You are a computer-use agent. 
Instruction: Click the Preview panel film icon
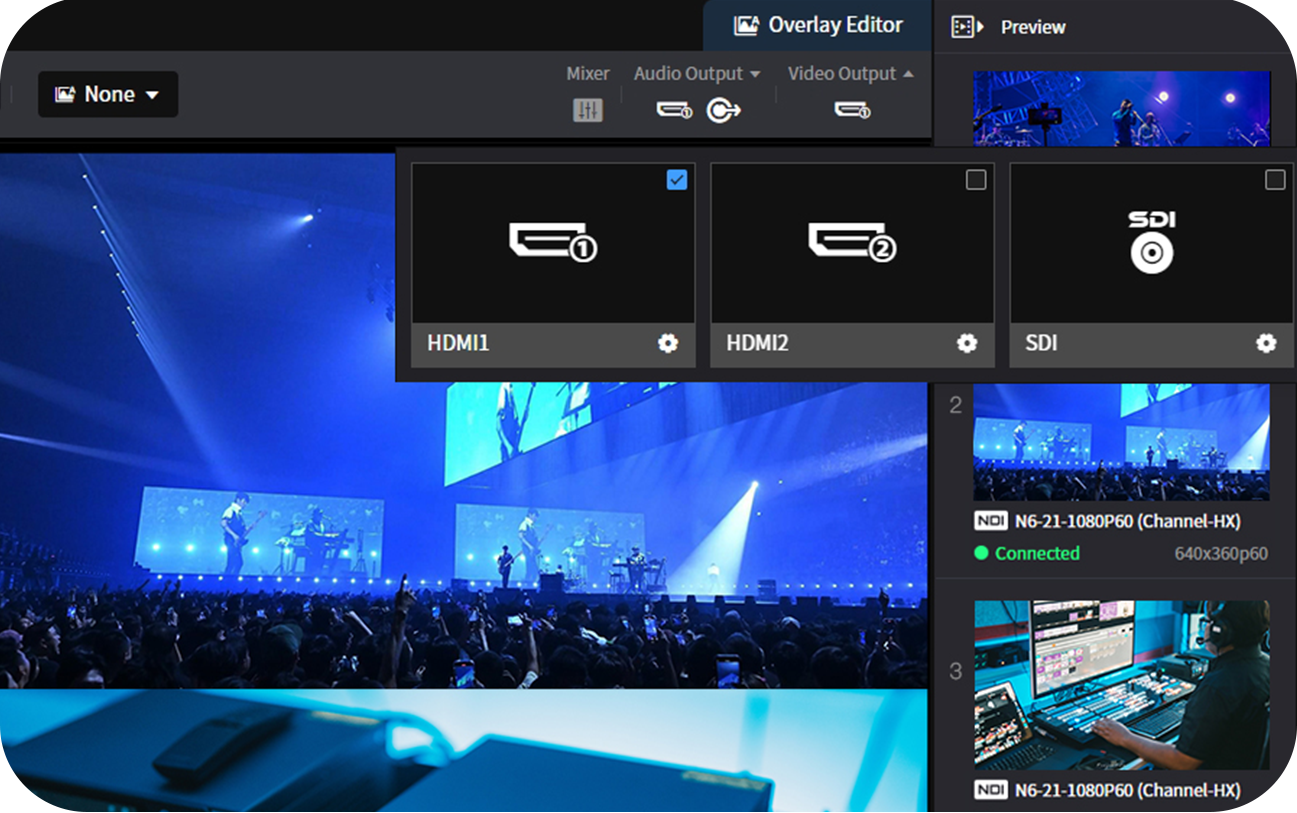pyautogui.click(x=967, y=27)
